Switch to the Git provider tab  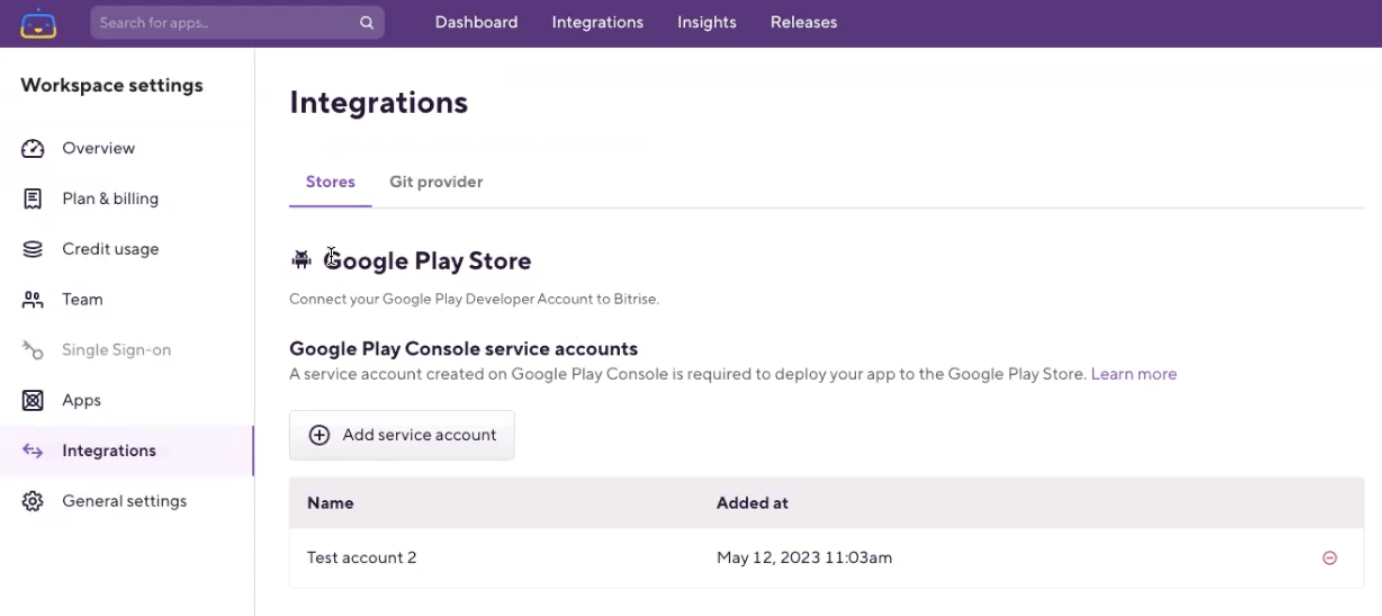coord(436,182)
